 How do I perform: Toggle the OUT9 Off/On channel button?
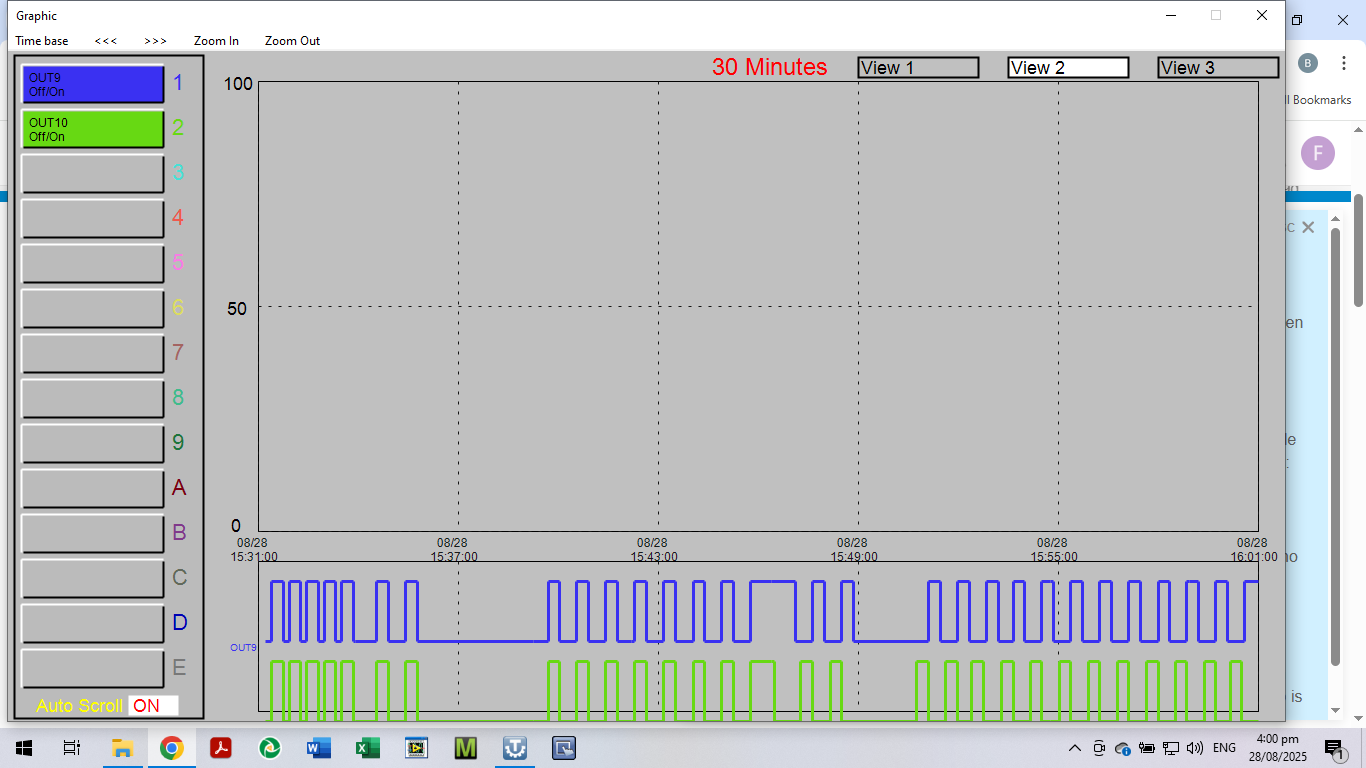pos(93,84)
